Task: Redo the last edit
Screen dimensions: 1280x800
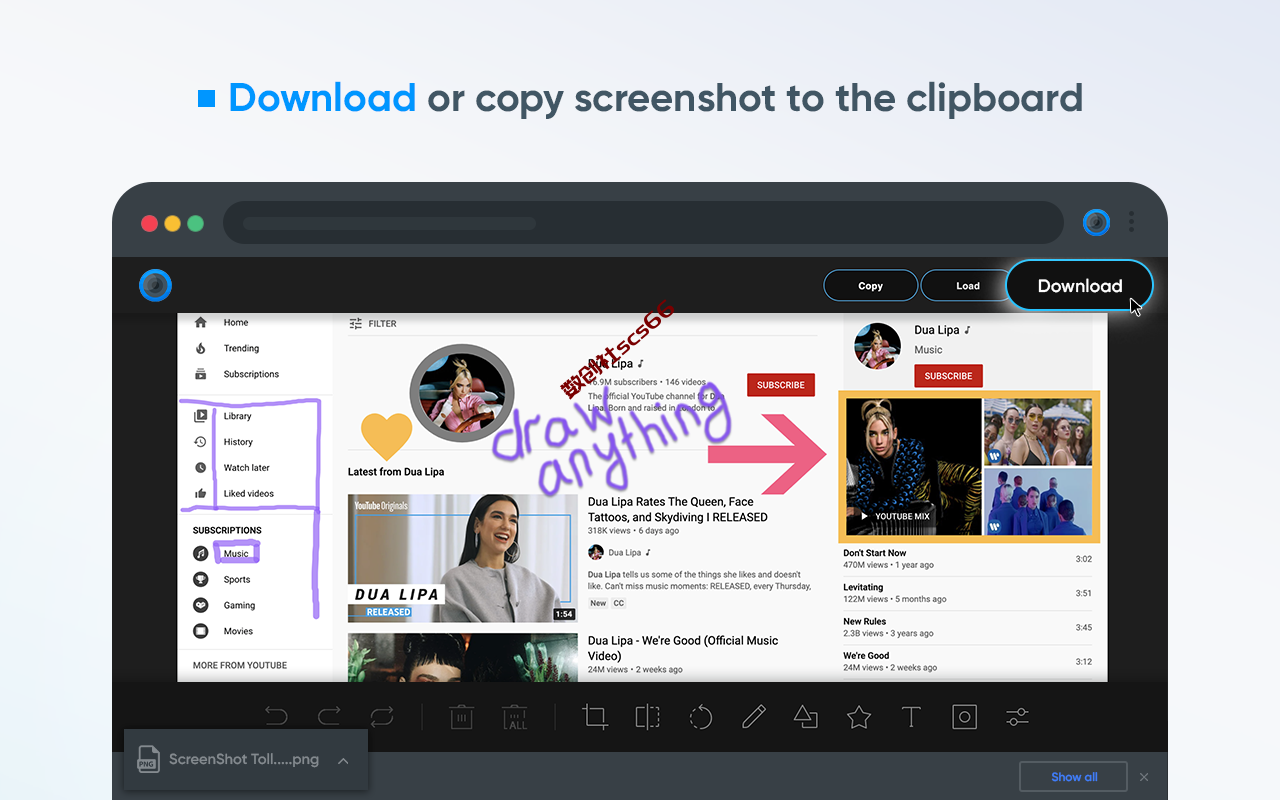Action: (329, 717)
